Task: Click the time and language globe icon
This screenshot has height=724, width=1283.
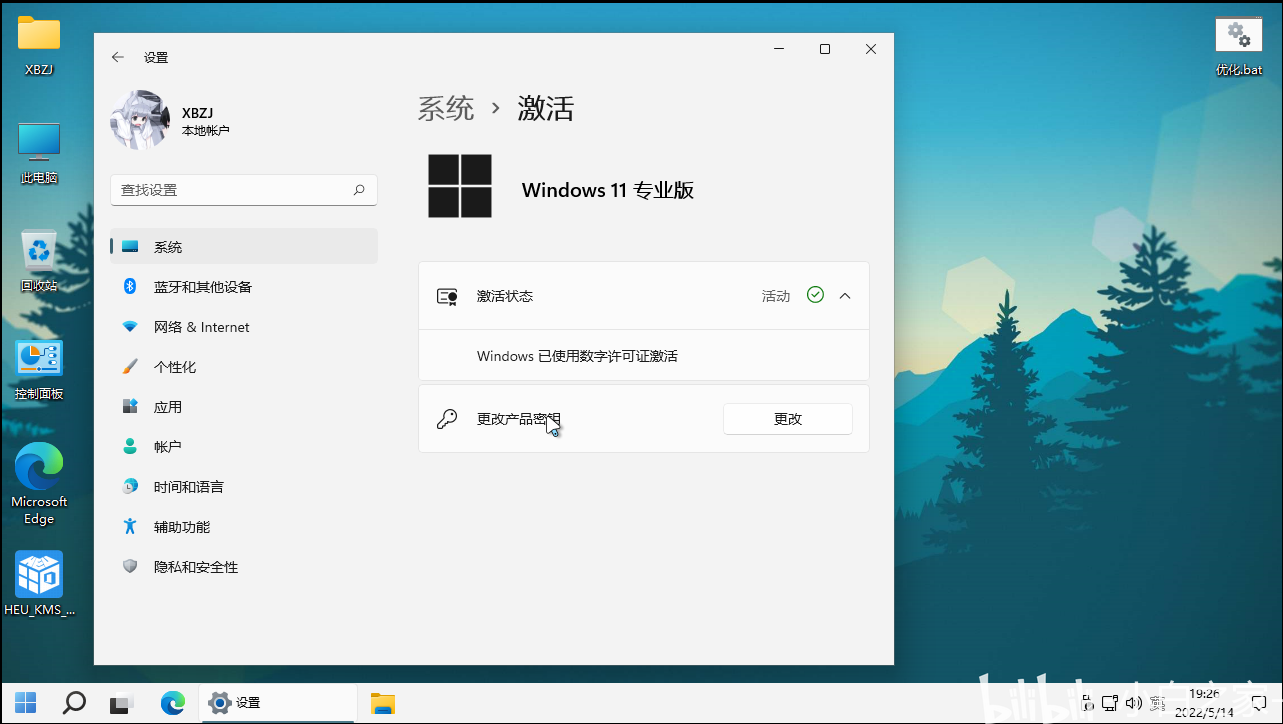Action: (130, 486)
